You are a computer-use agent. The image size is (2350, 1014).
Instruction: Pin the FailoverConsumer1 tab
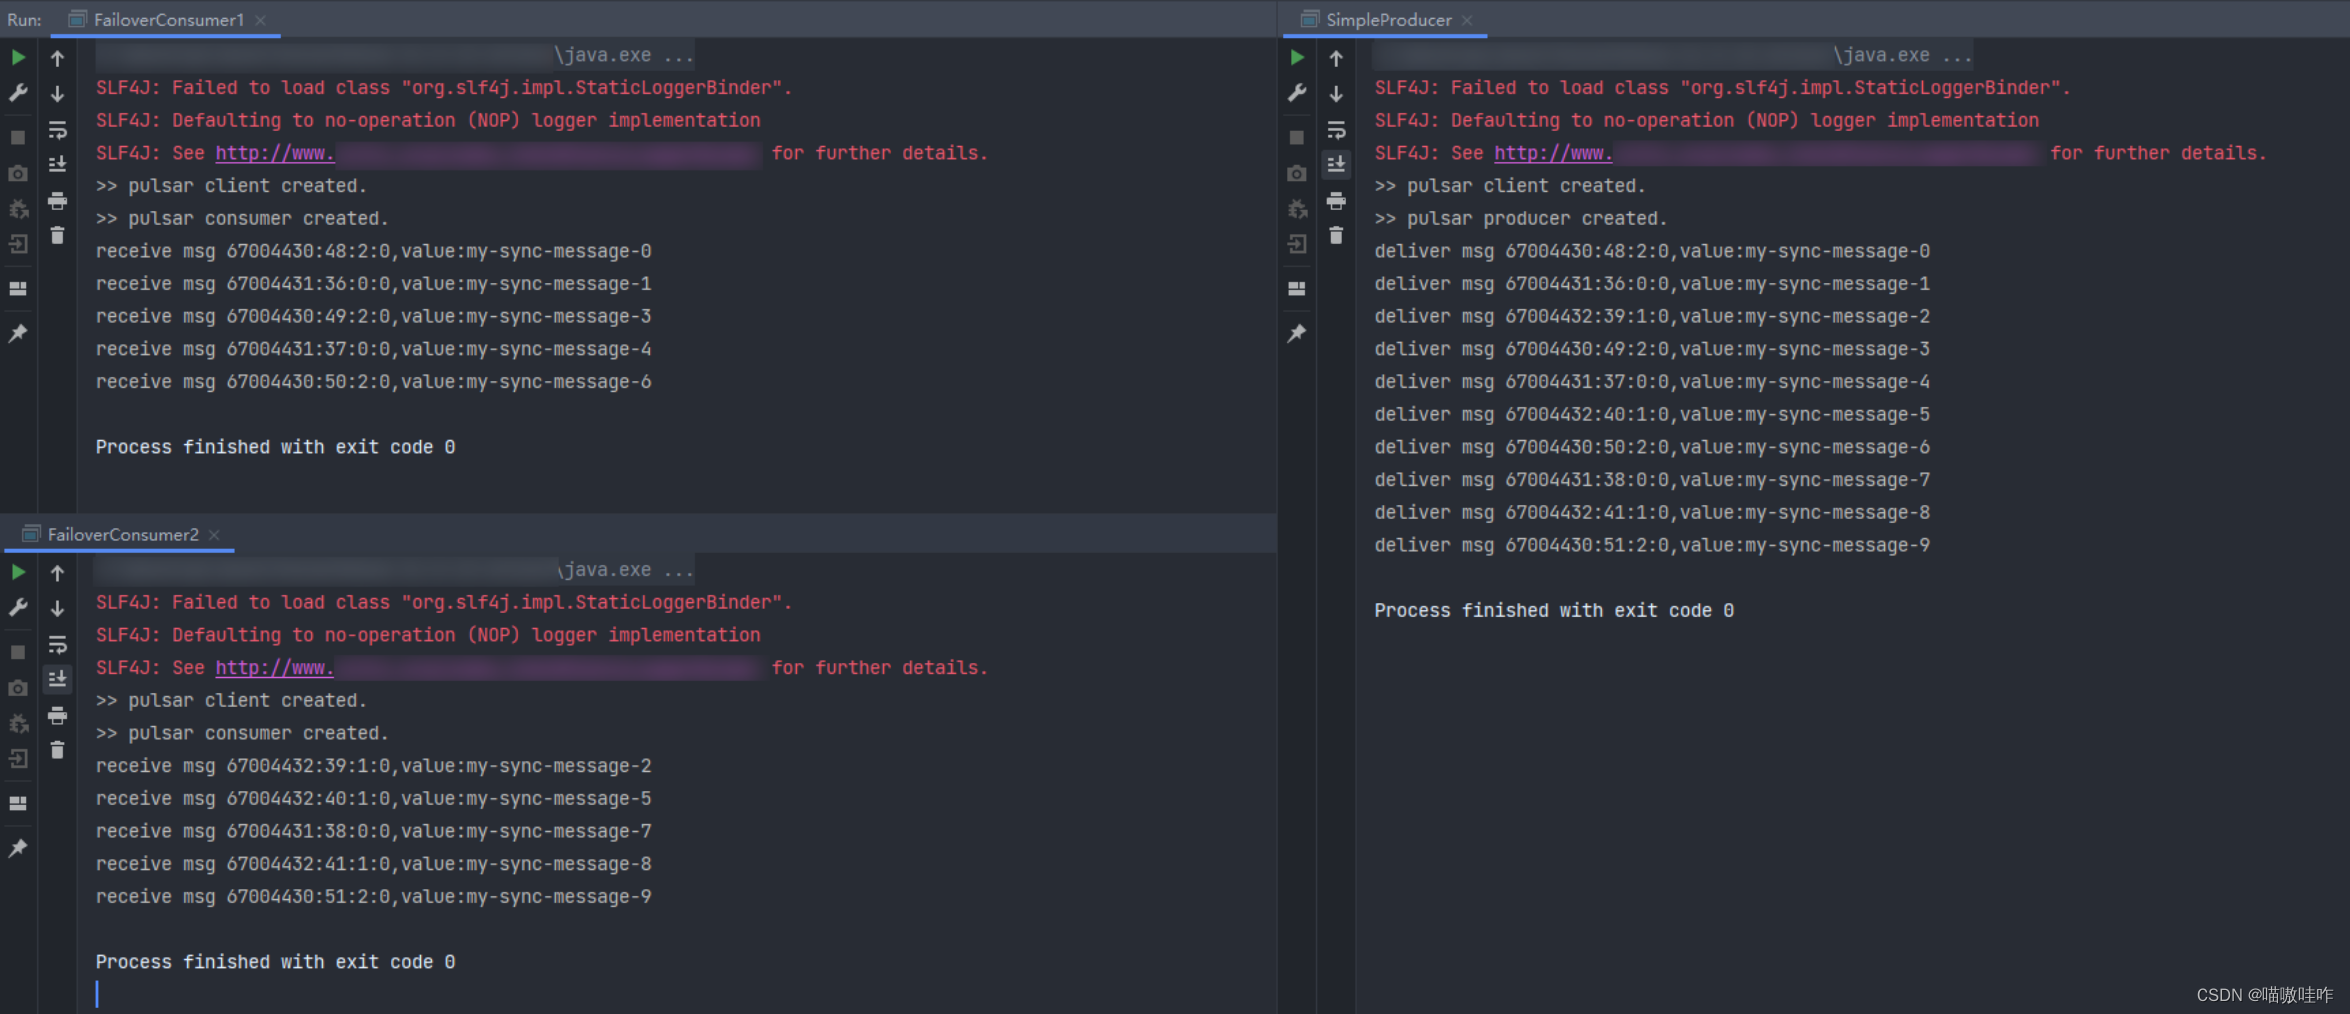[18, 333]
